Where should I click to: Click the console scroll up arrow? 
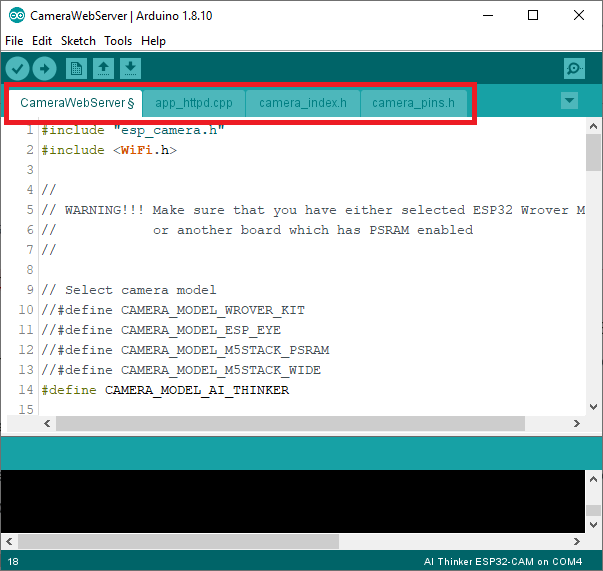pos(593,479)
